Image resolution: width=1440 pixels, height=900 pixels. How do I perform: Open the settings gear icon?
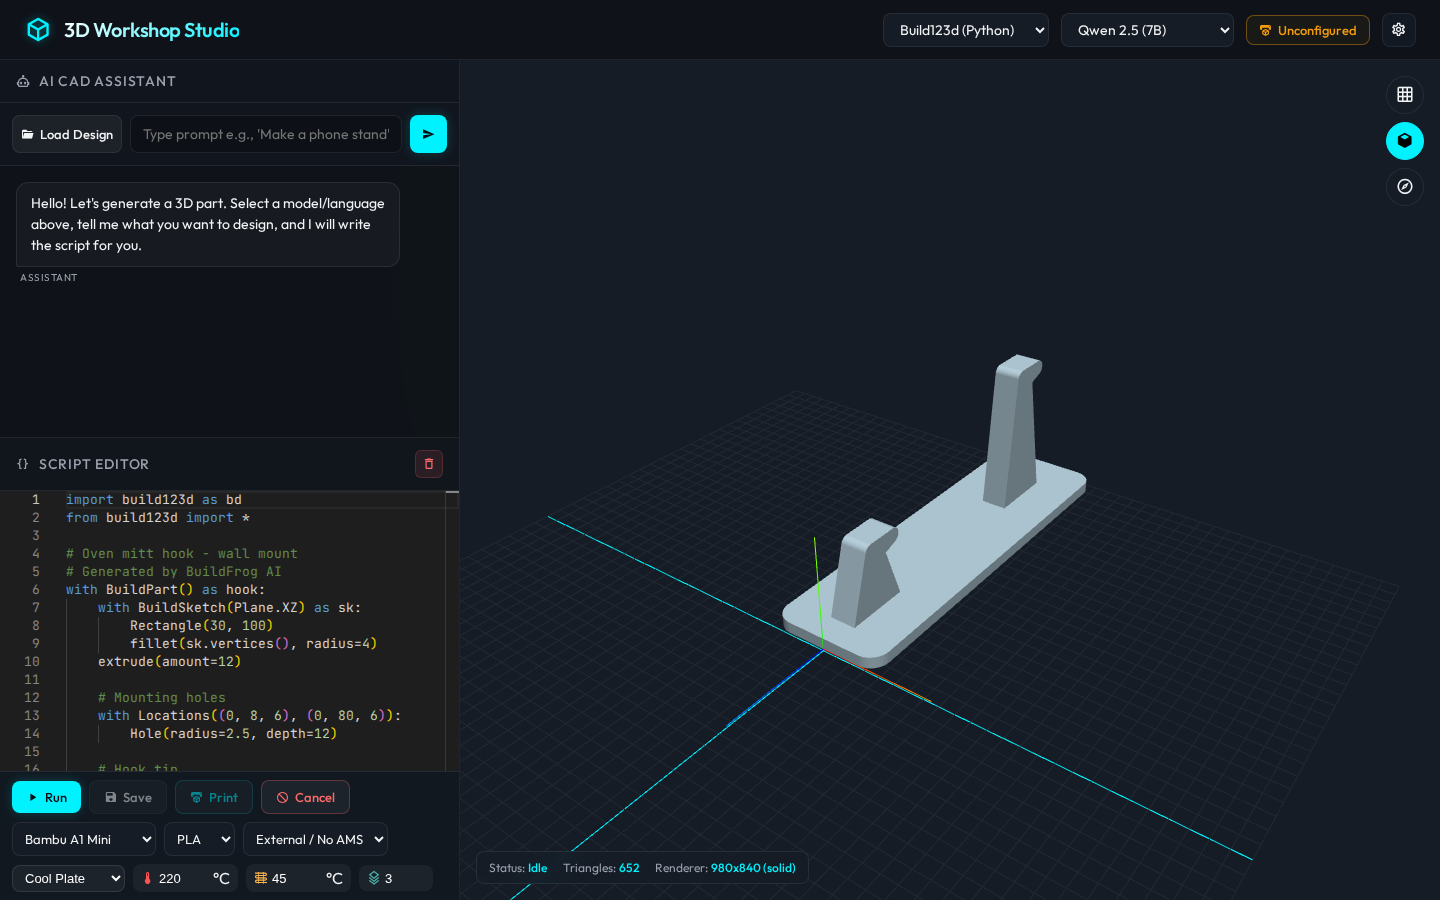[1399, 30]
